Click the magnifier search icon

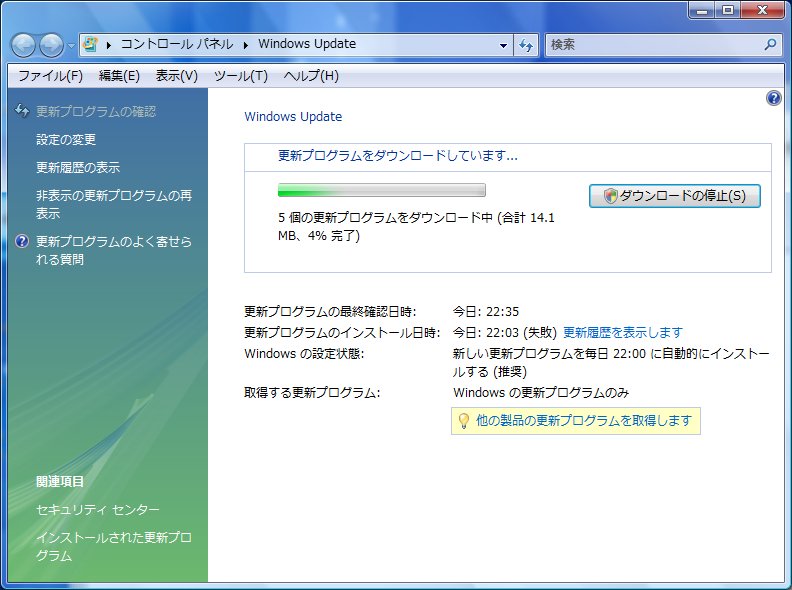(x=770, y=44)
